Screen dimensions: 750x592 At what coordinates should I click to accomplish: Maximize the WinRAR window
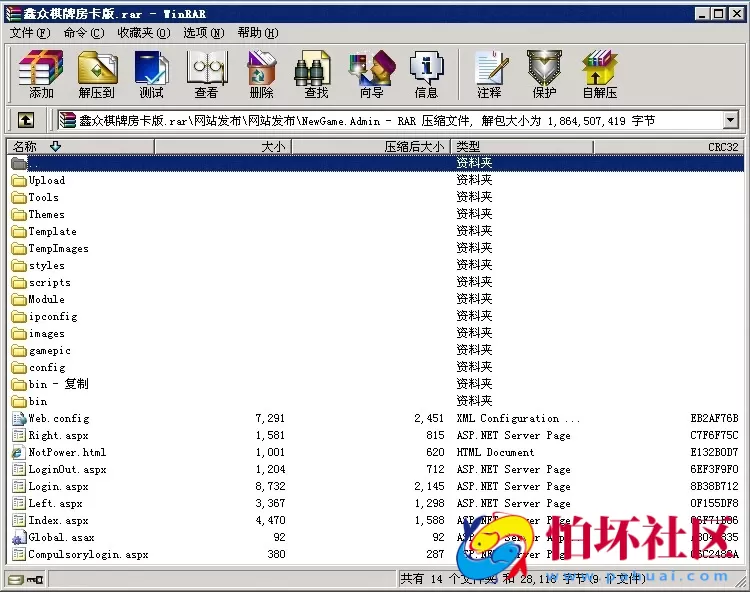718,14
